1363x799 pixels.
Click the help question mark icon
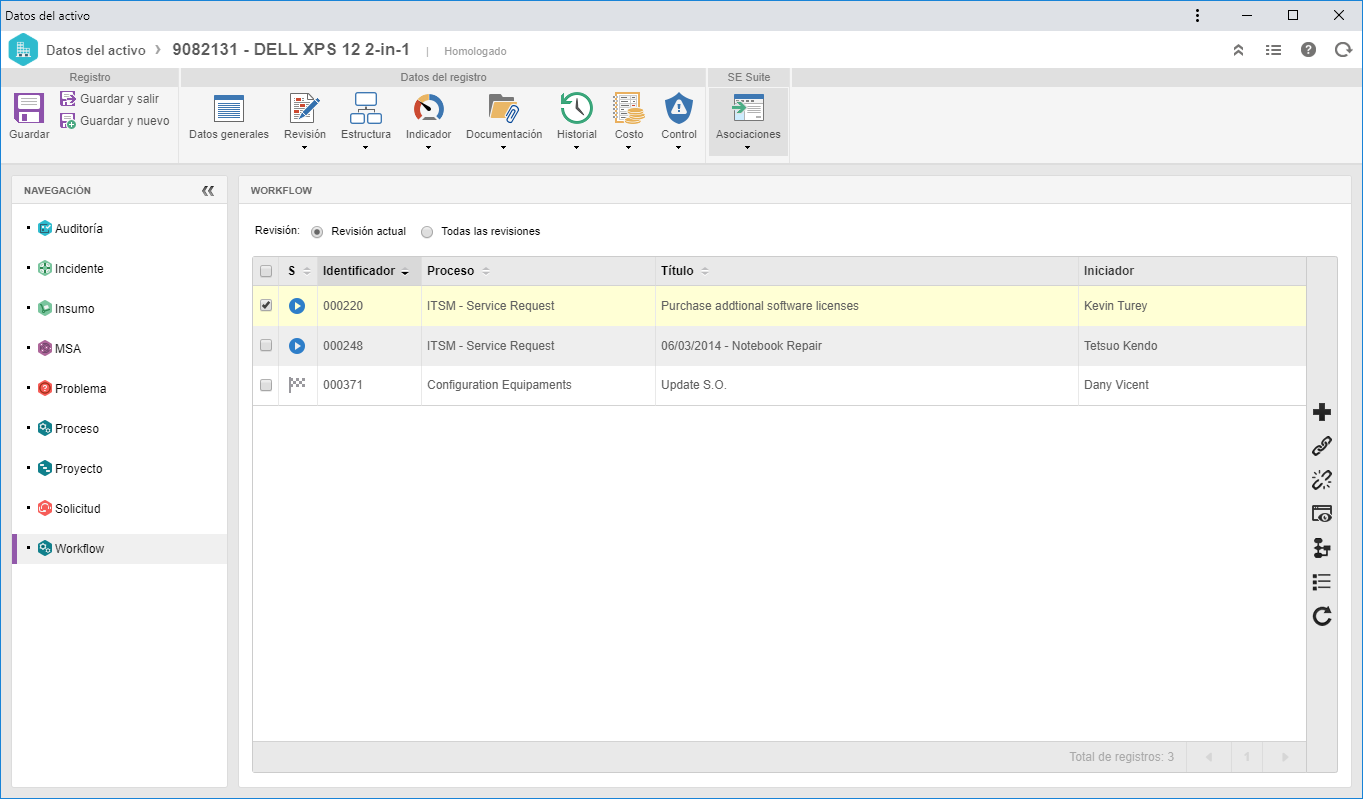pos(1308,50)
